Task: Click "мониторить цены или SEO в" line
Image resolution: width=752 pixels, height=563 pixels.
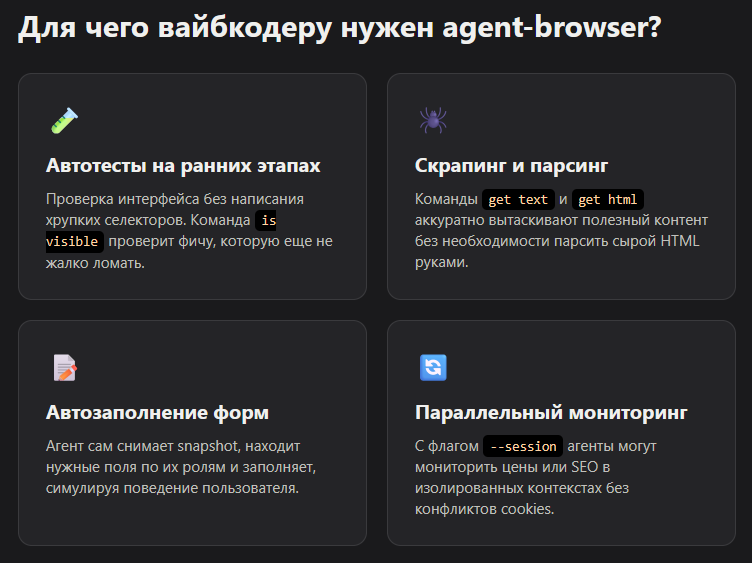Action: pyautogui.click(x=512, y=467)
